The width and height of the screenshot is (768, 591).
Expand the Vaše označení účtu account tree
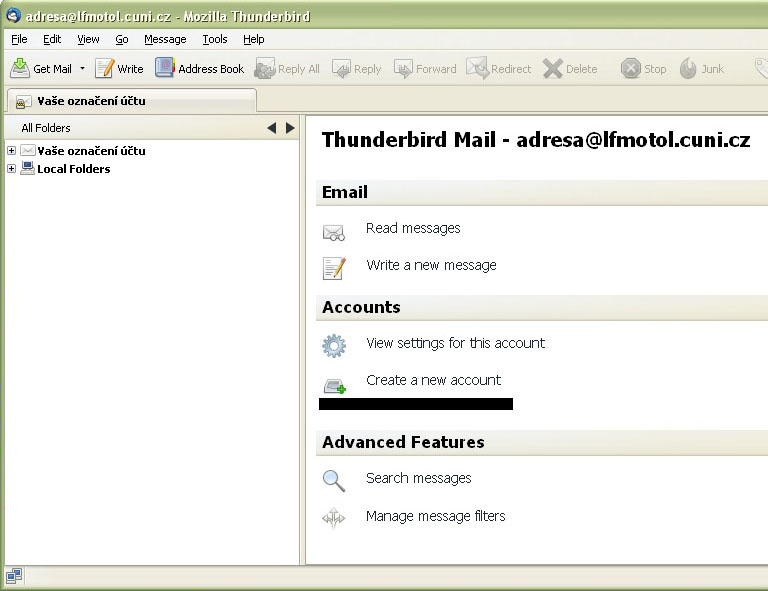(x=11, y=150)
